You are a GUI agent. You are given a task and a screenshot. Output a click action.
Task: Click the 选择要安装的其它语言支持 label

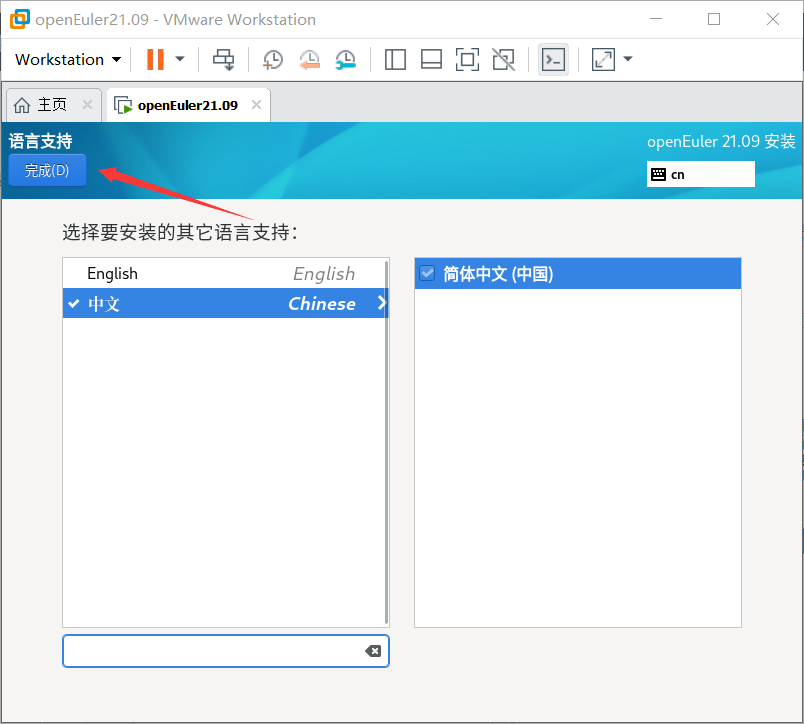click(179, 232)
